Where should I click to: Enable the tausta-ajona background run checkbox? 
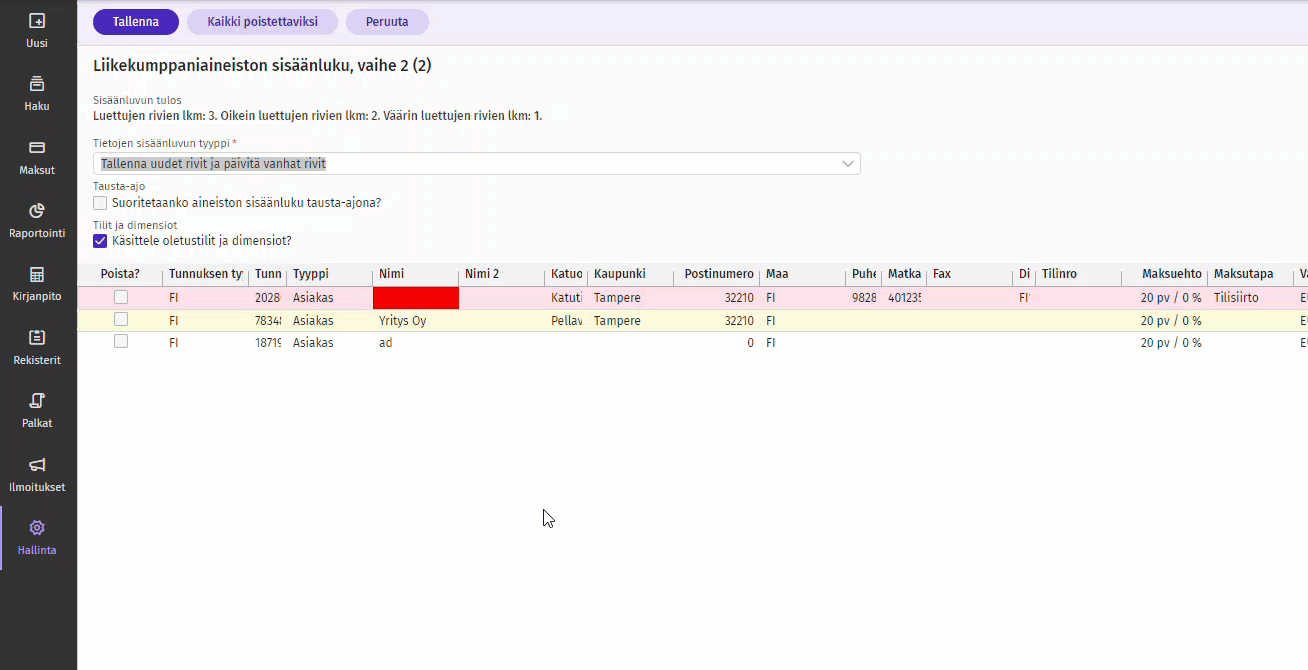coord(100,203)
